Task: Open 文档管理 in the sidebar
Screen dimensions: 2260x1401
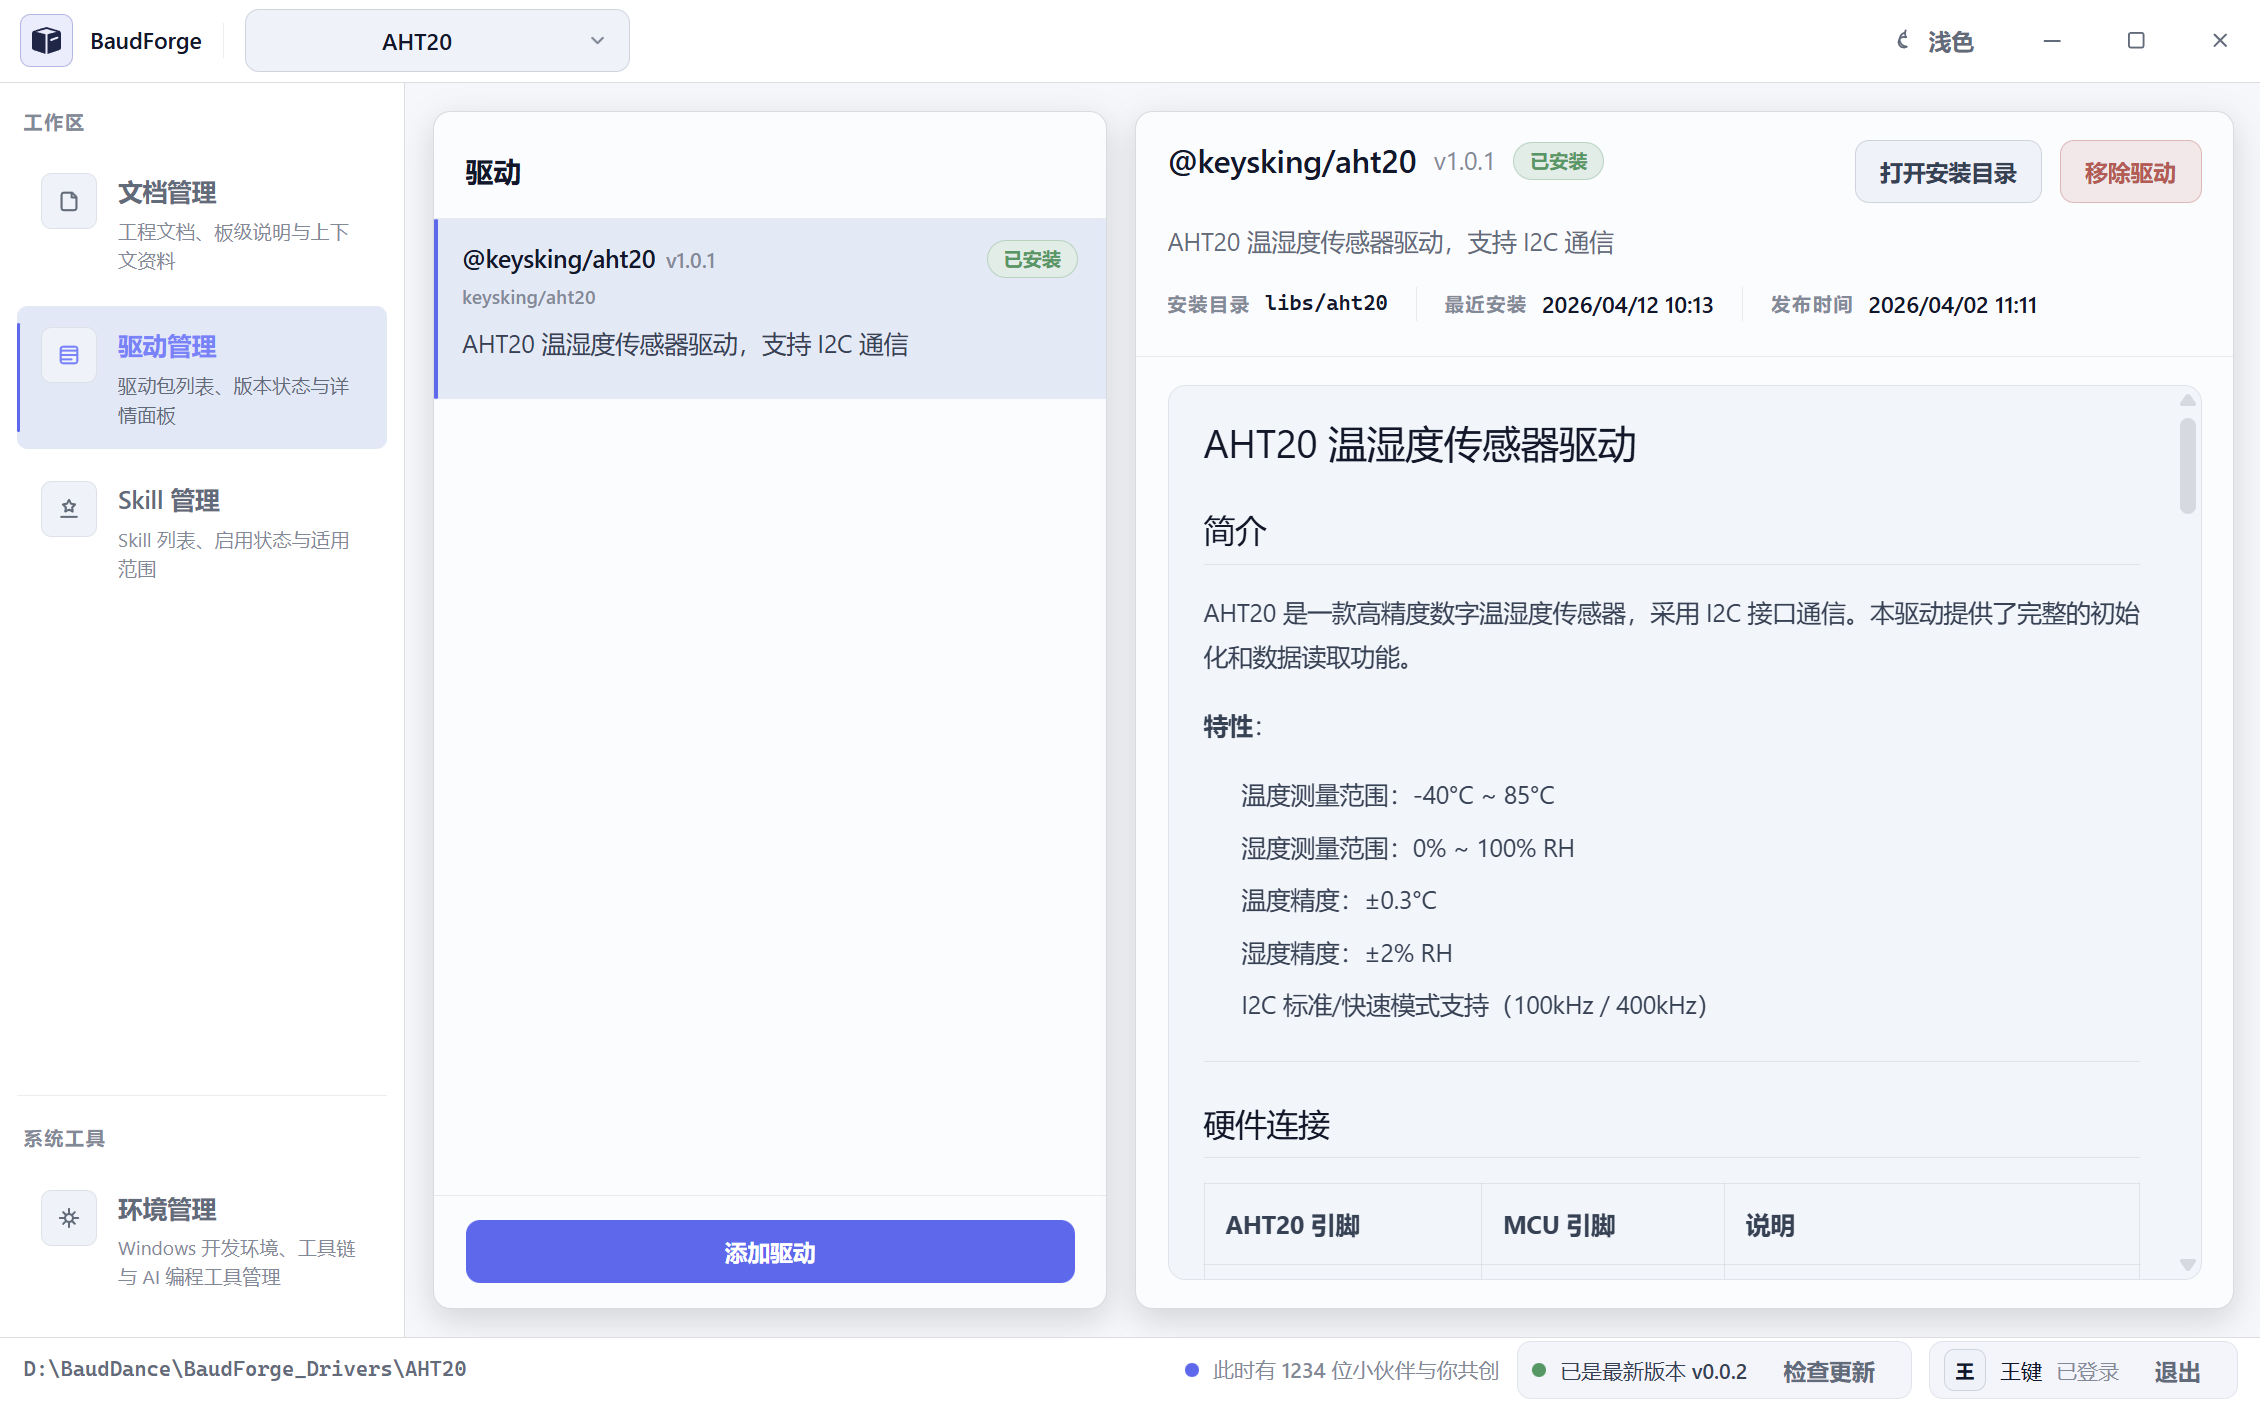Action: [202, 225]
